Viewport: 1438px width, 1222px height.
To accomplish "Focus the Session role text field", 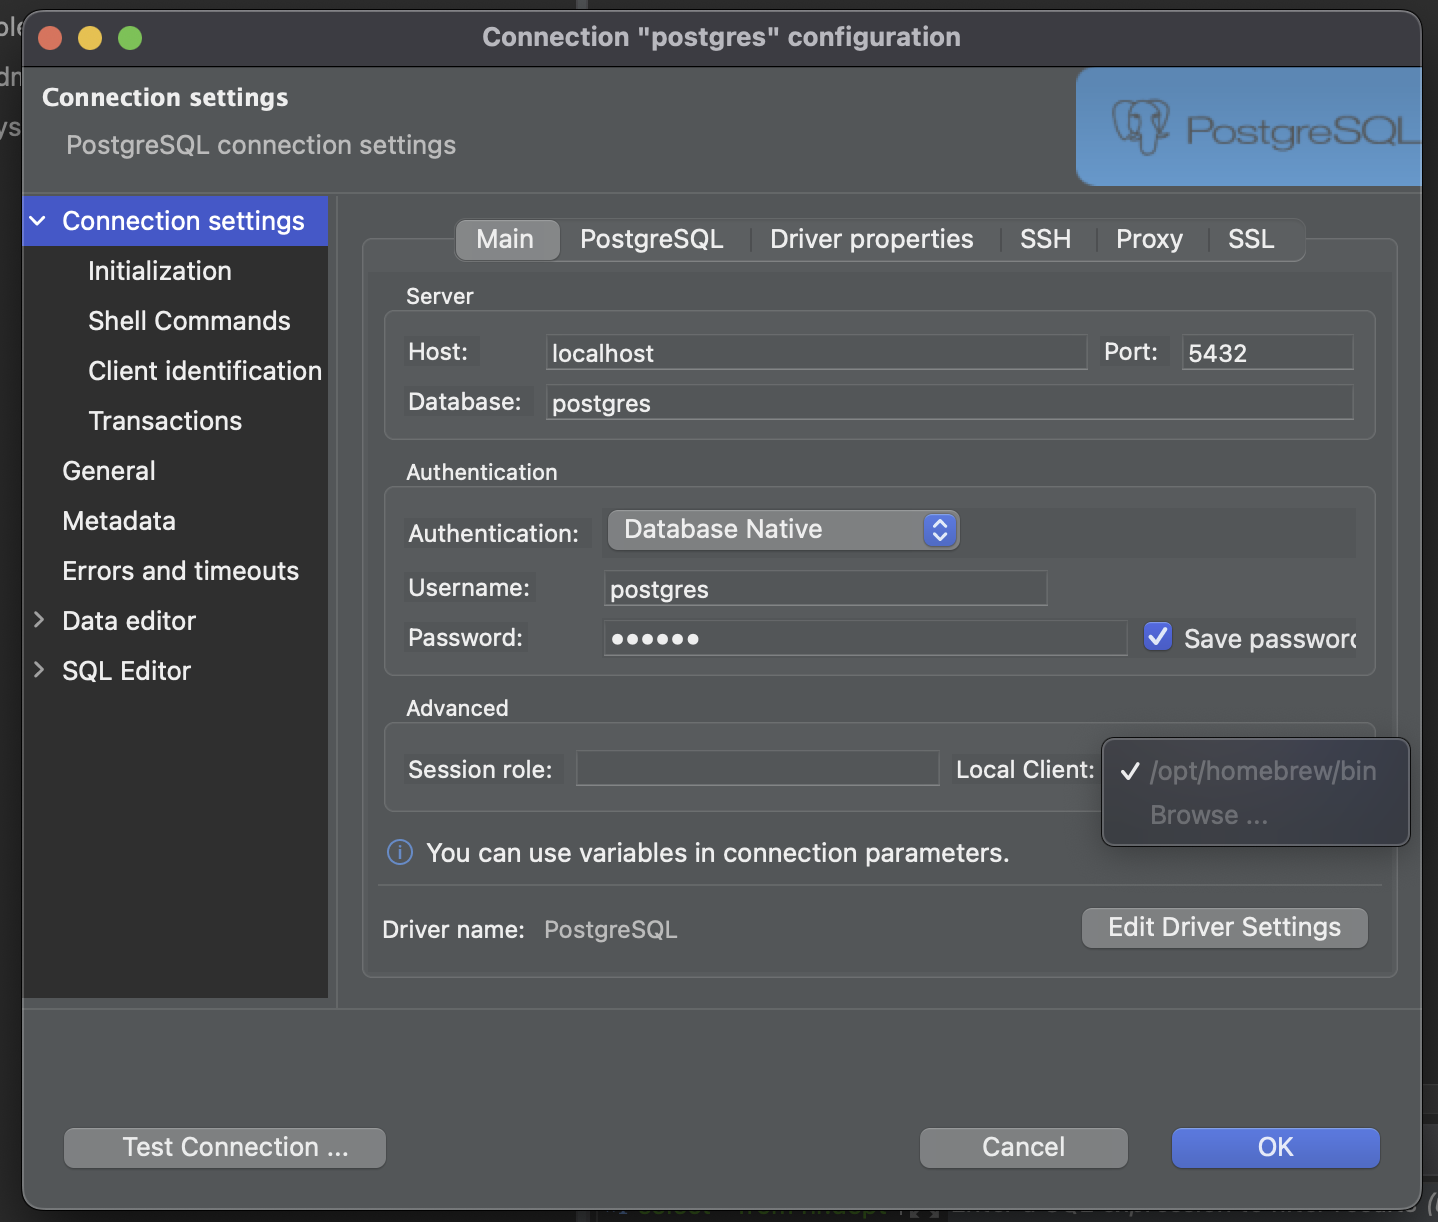I will [757, 769].
